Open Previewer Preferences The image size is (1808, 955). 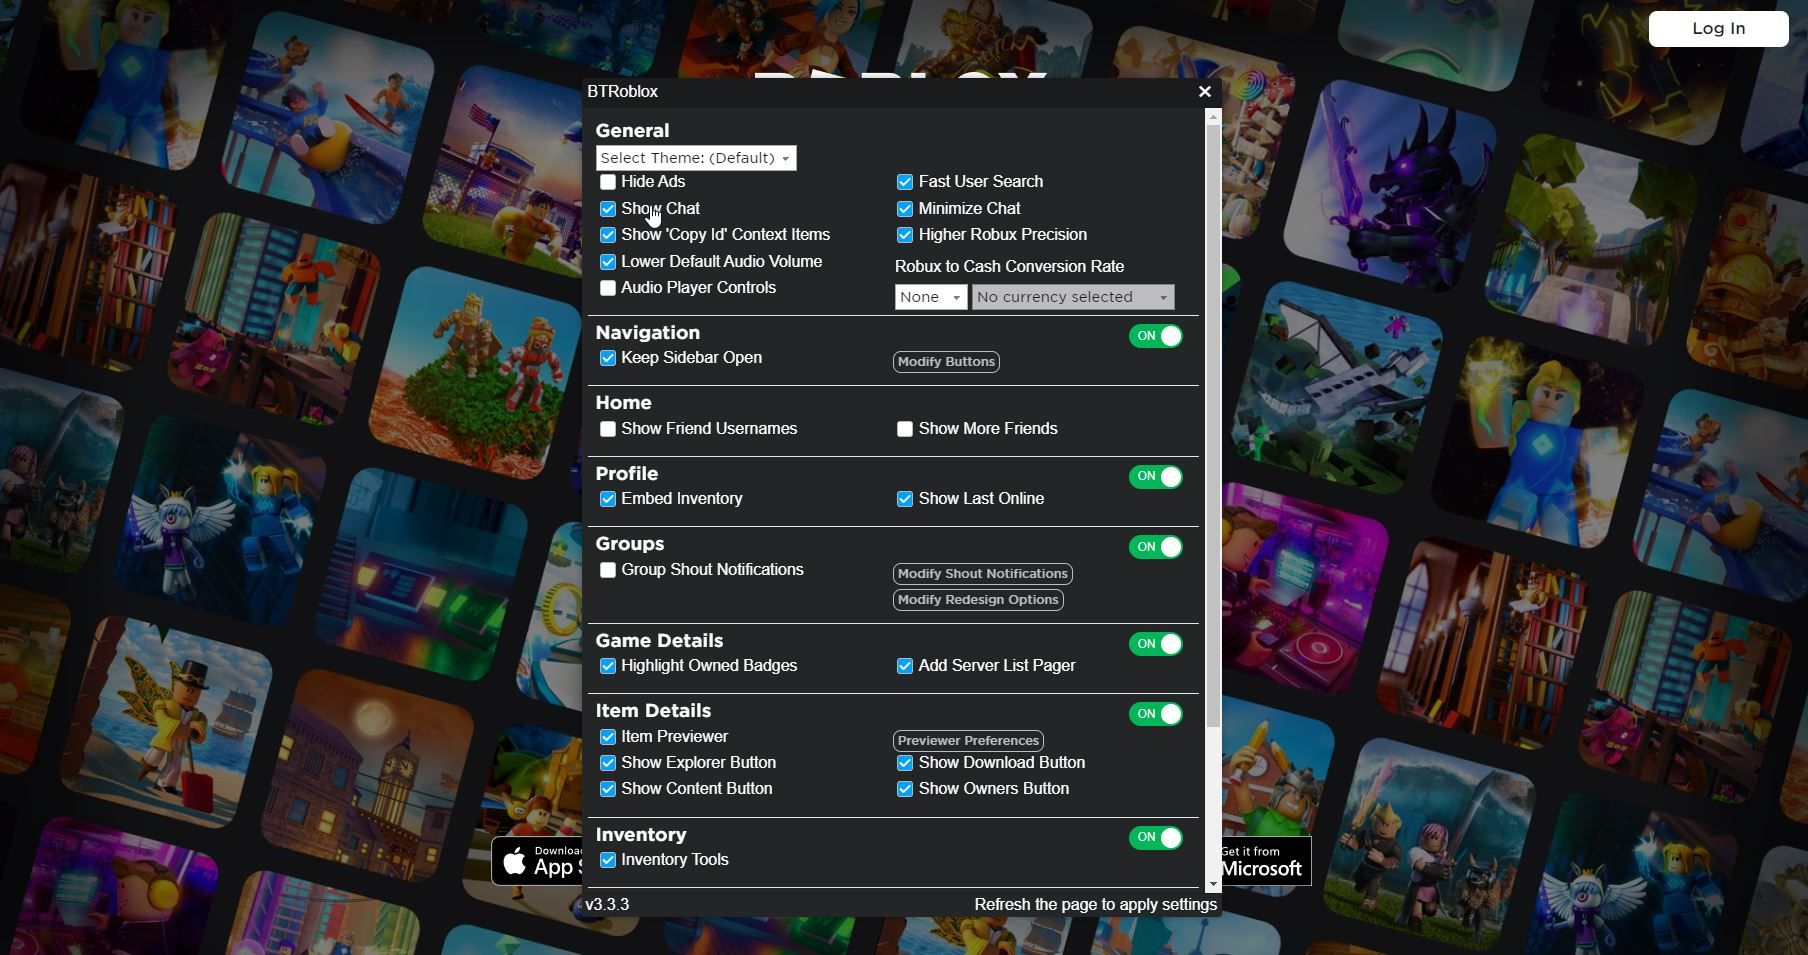[x=967, y=740]
